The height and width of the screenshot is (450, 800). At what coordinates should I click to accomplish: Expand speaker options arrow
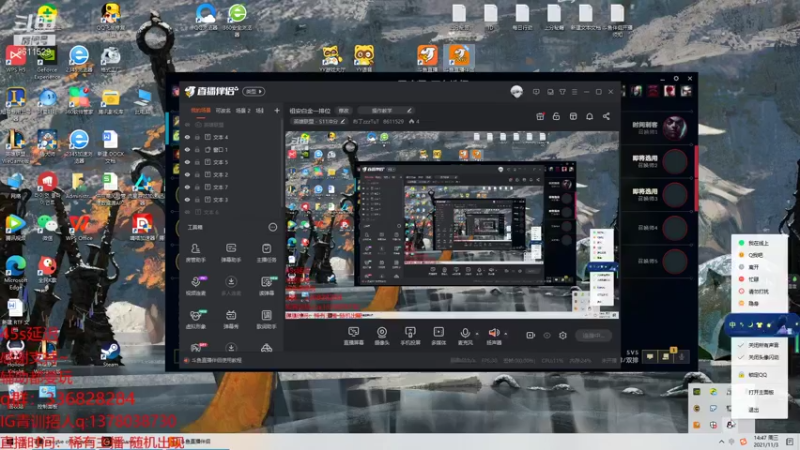[x=506, y=334]
